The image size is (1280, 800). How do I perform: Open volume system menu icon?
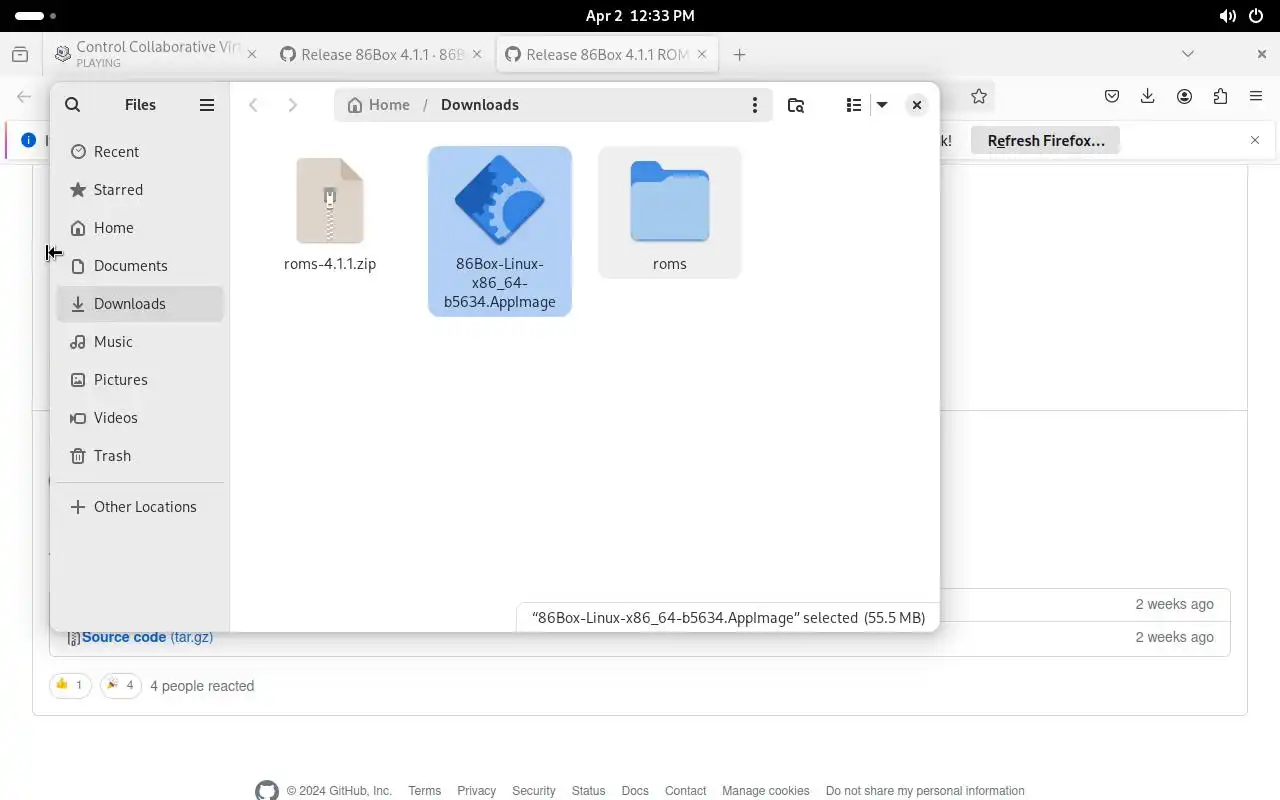[1227, 16]
